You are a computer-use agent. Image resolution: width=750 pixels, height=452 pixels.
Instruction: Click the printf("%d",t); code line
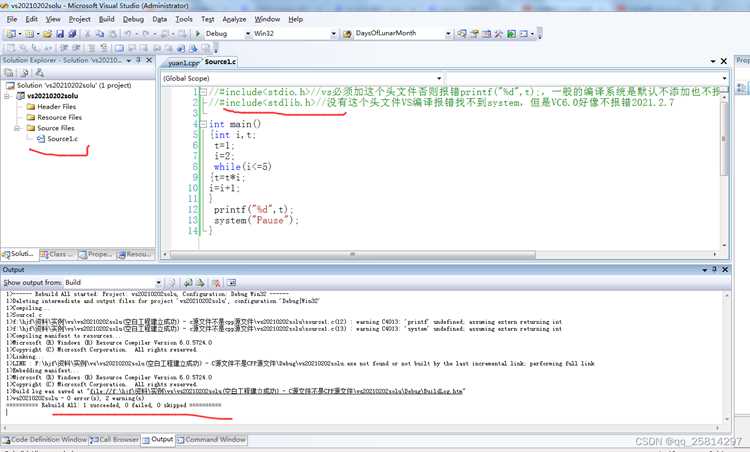254,209
